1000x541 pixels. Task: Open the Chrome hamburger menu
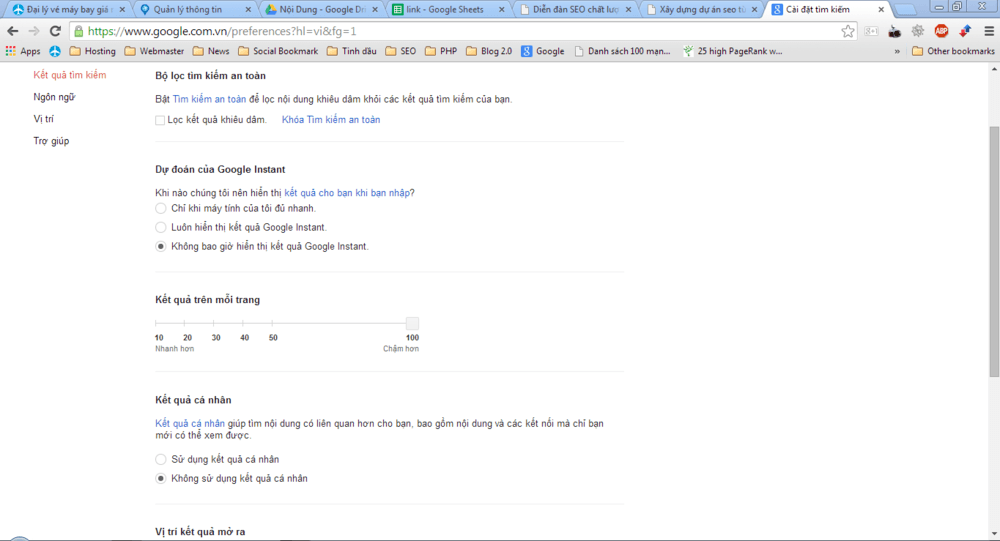(x=989, y=31)
